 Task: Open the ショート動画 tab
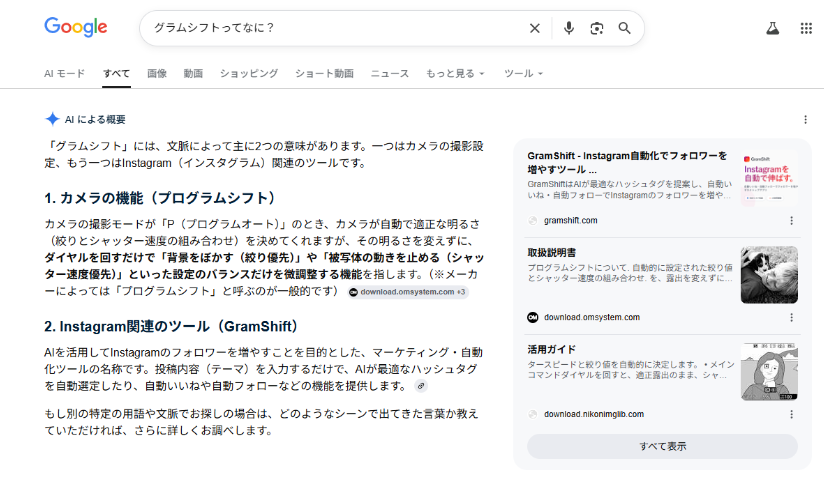[x=324, y=74]
